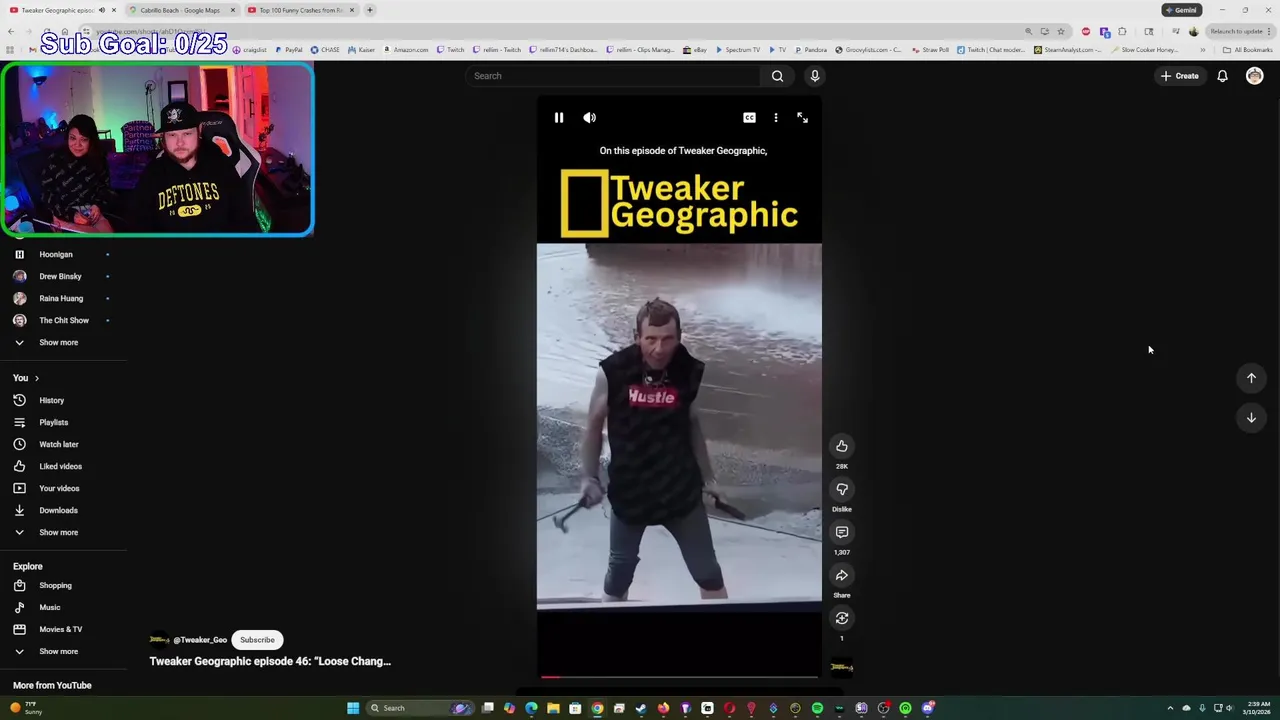Image resolution: width=1280 pixels, height=720 pixels.
Task: Open the Raina Huang subscription
Action: pos(62,298)
